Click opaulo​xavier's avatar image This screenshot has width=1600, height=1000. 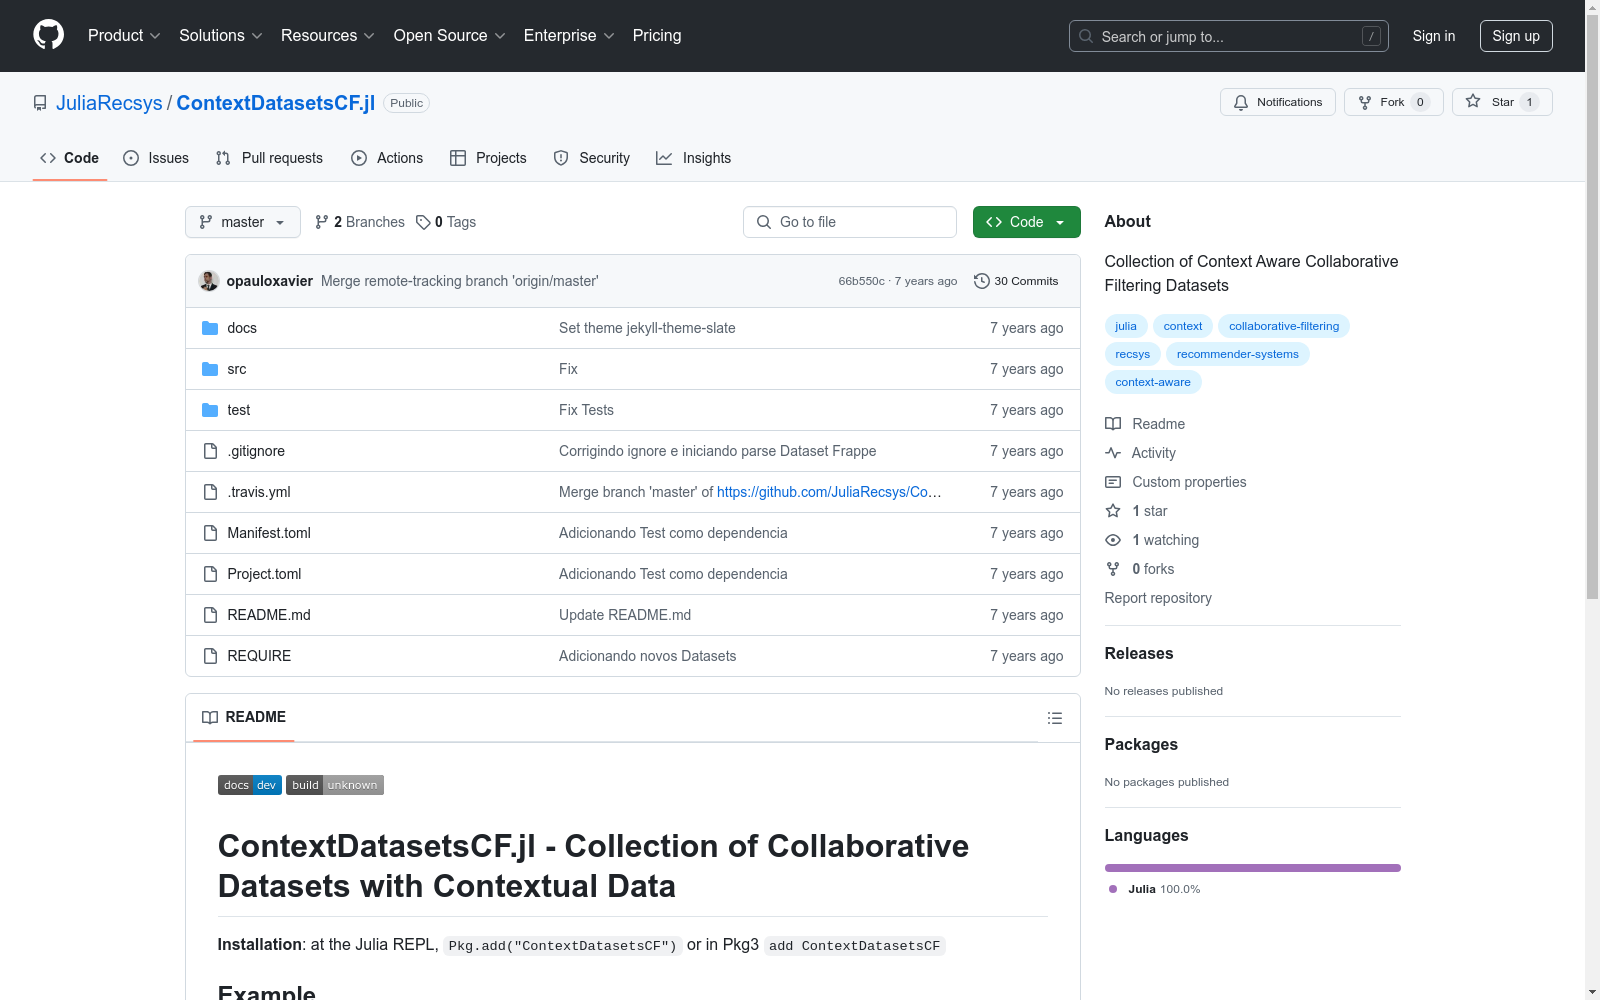(x=209, y=281)
